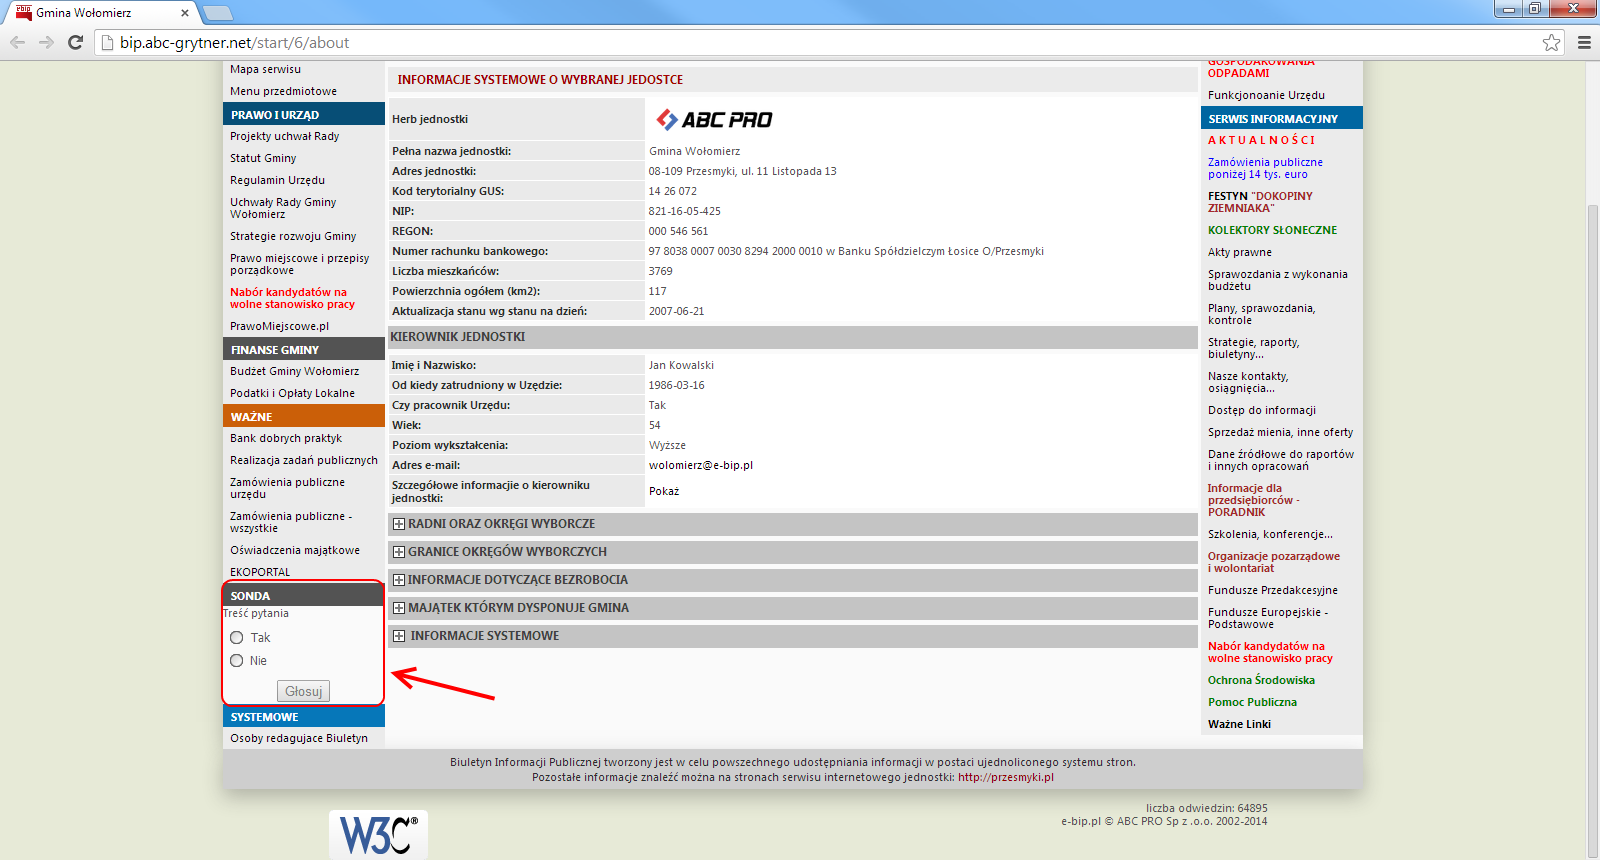Open Funkcjonoanie Urzędu link
The width and height of the screenshot is (1600, 860).
(1266, 95)
